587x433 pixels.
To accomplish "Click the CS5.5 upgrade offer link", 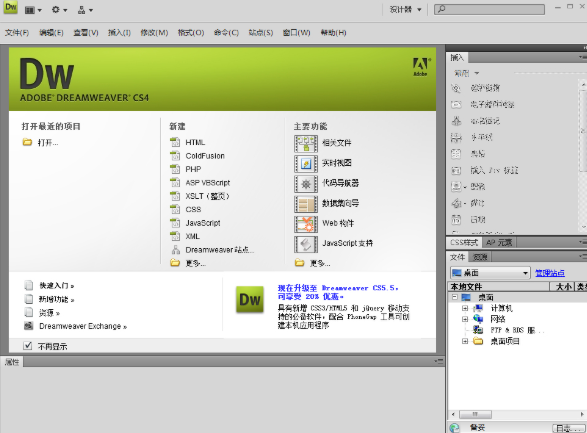I will click(x=338, y=292).
